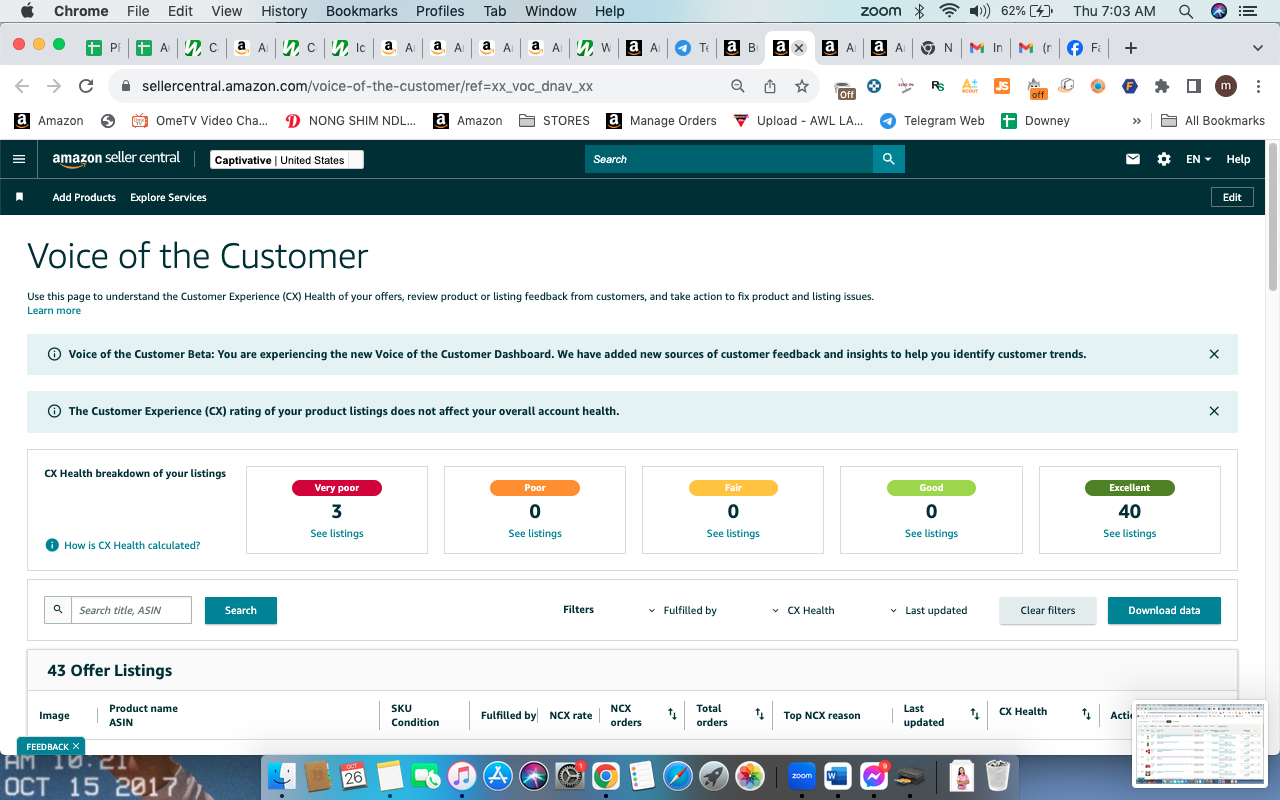This screenshot has width=1280, height=800.
Task: Open How is CX Health calculated link
Action: coord(132,545)
